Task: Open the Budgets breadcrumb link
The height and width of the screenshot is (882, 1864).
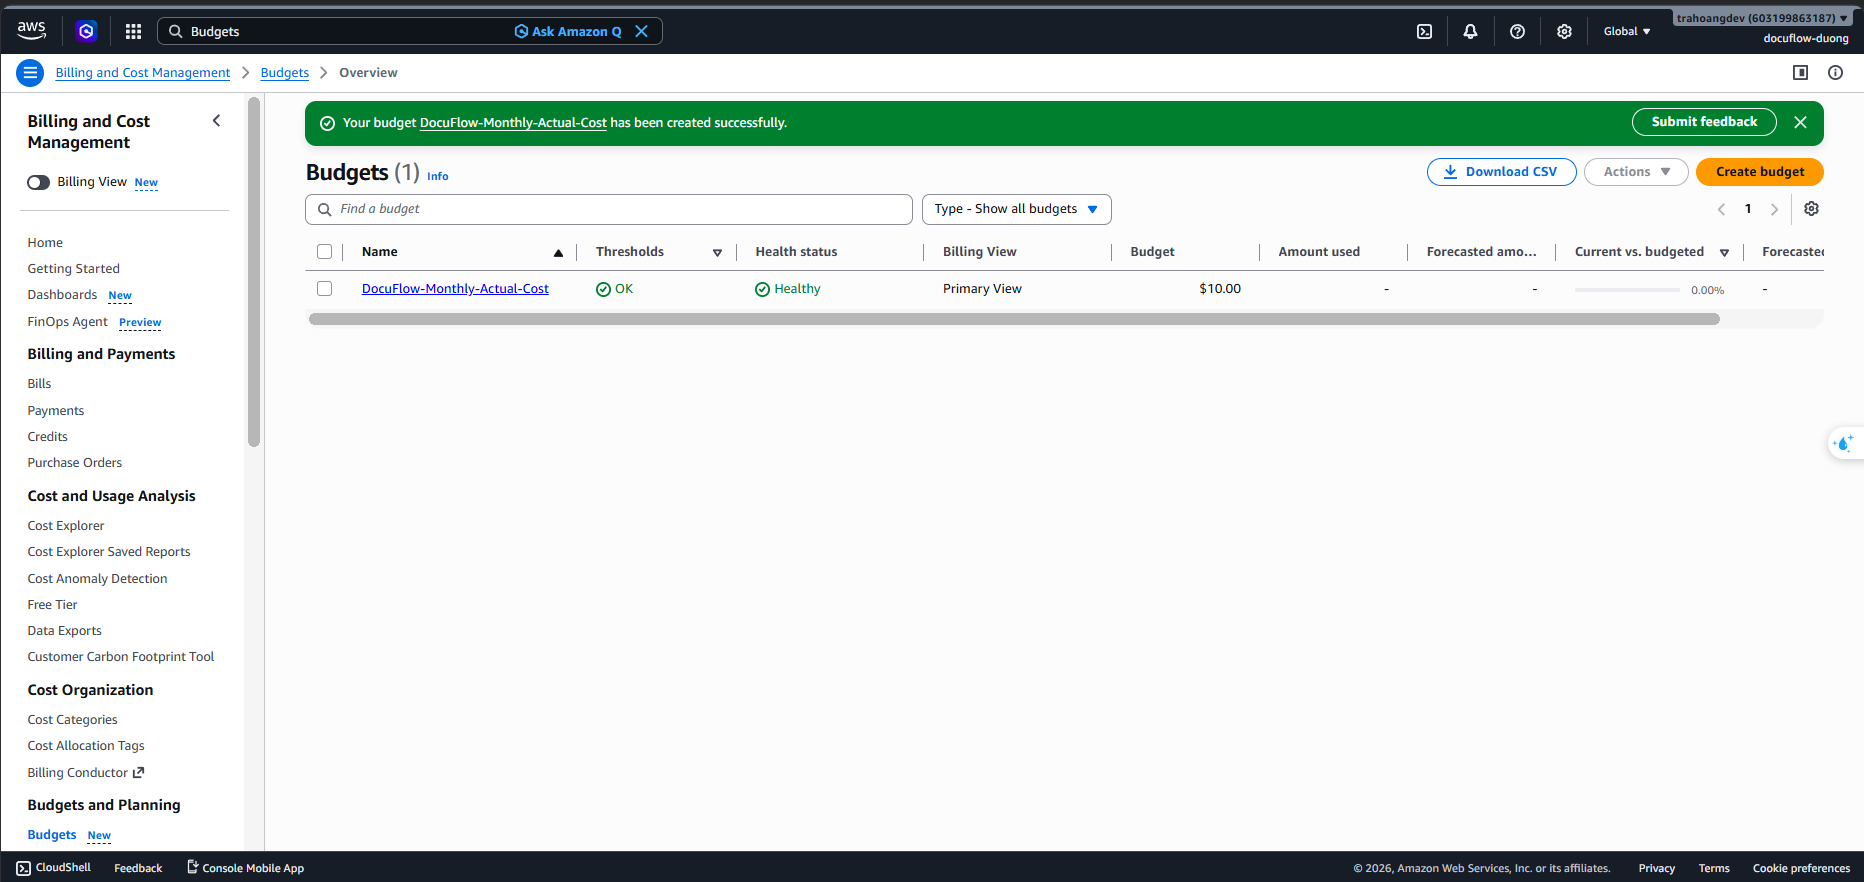Action: (285, 73)
